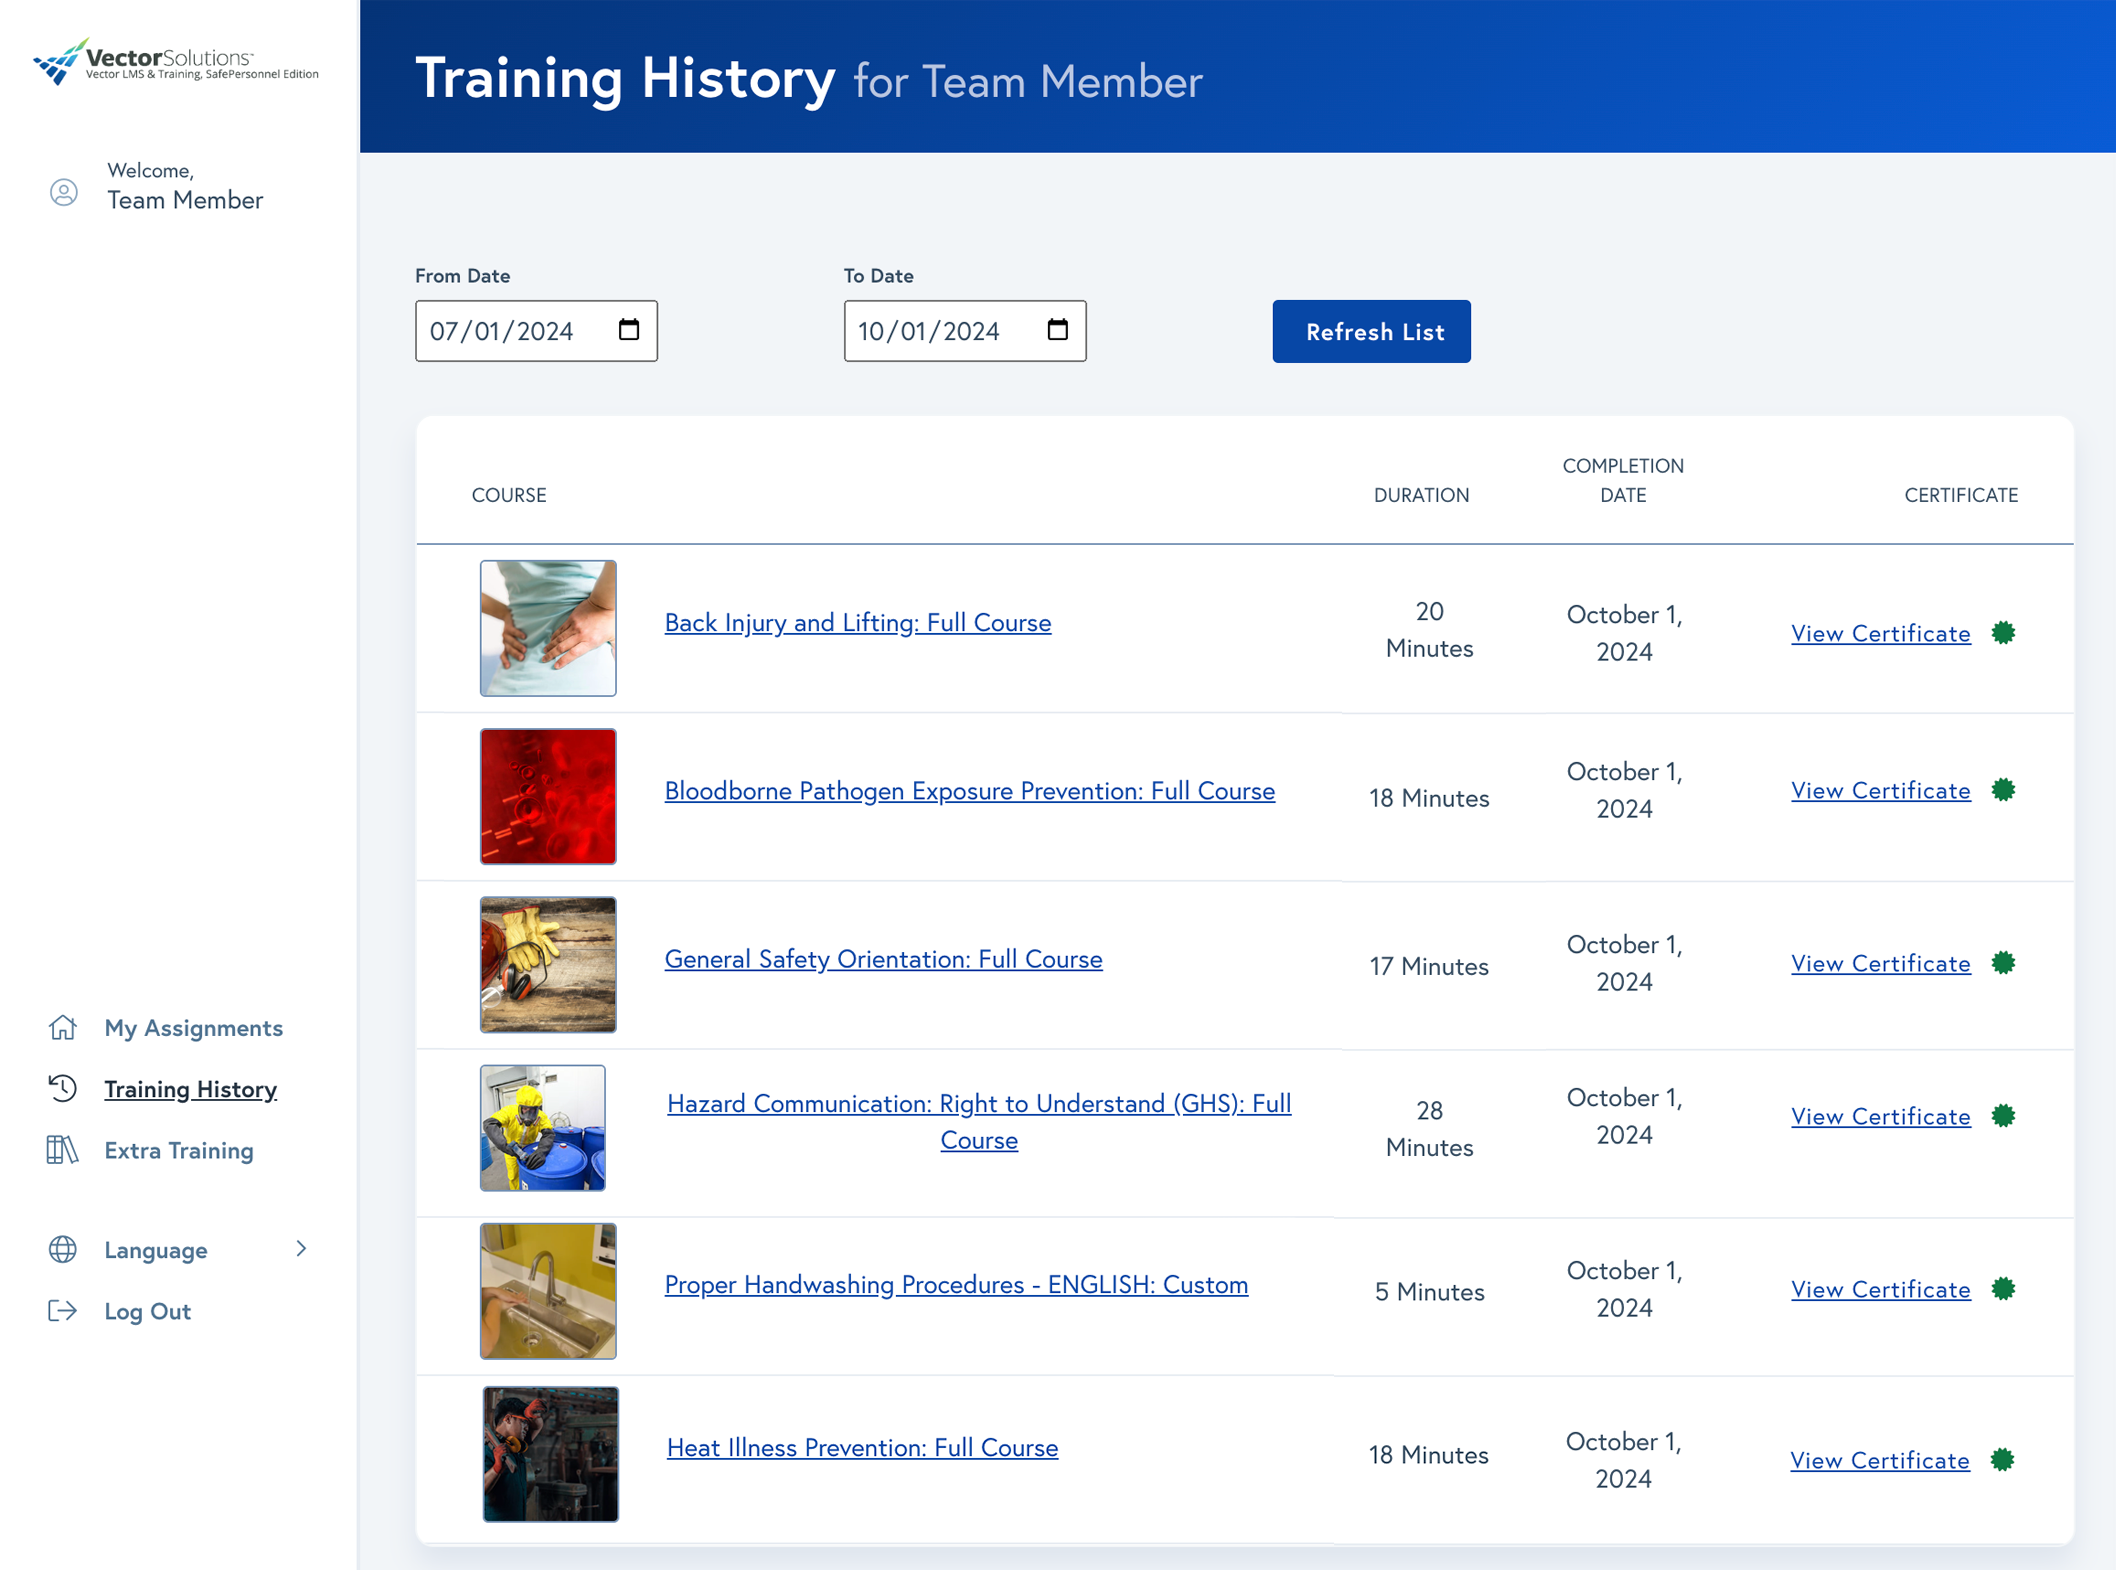Open Bloodborne Pathogen Exposure Prevention course link
Screen dimensions: 2116x1570
tap(970, 791)
